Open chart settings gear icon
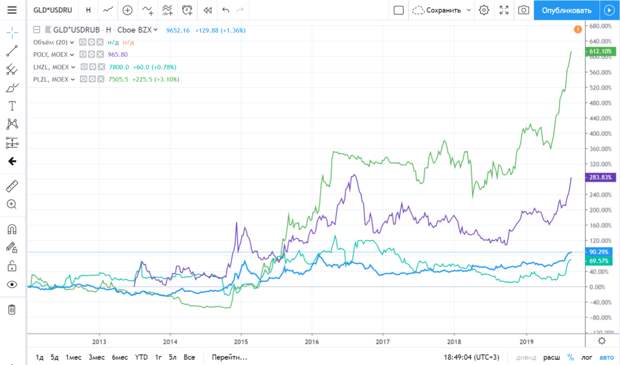This screenshot has height=365, width=620. pyautogui.click(x=484, y=10)
